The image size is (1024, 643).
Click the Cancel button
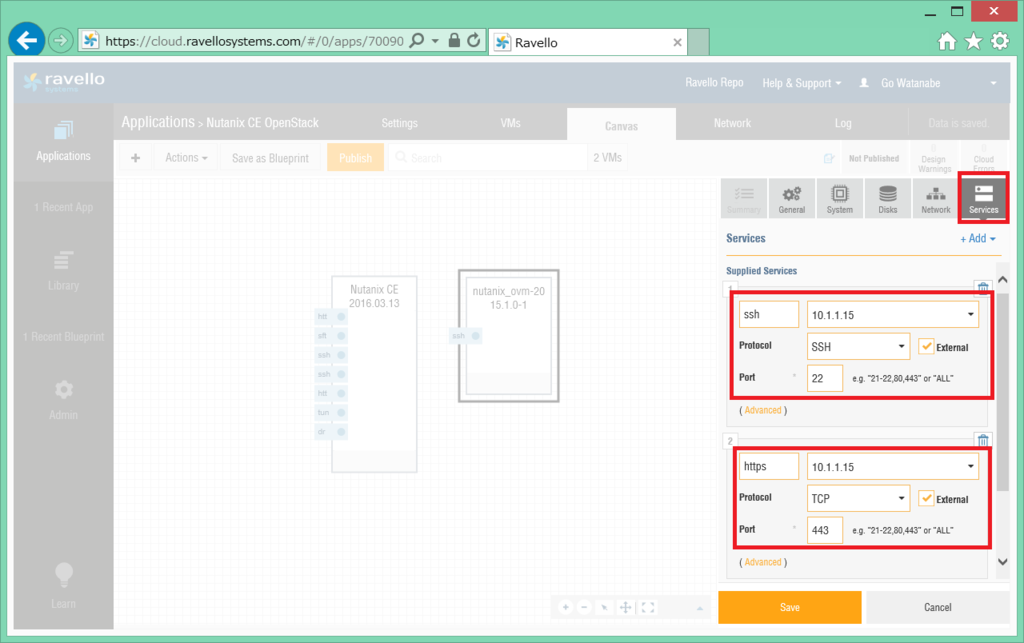click(937, 607)
